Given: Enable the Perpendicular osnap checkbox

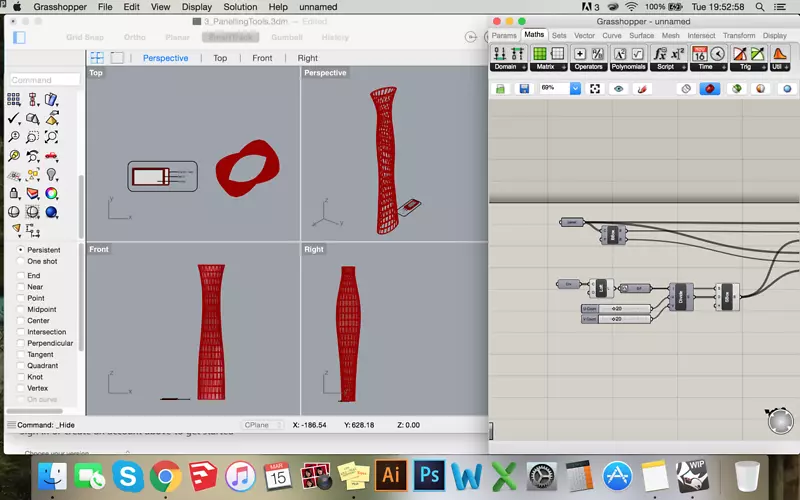Looking at the screenshot, I should [21, 343].
